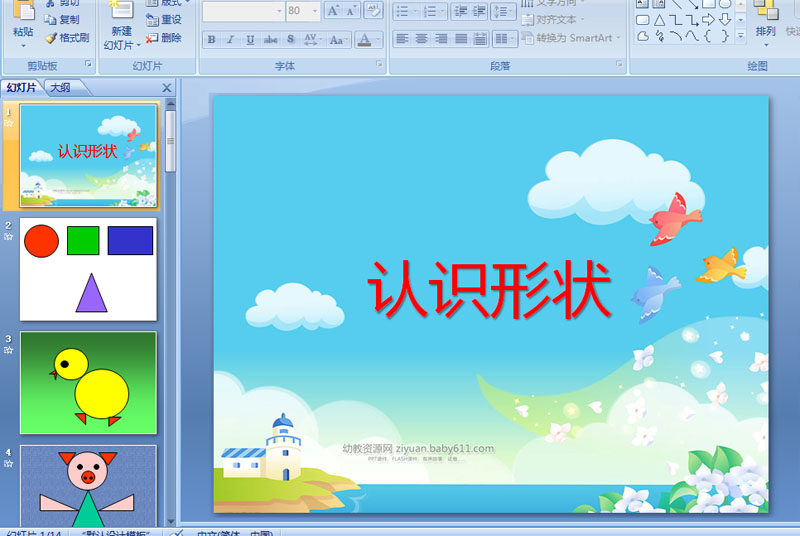Select slide 3 thumbnail with yellow chick

[x=88, y=382]
